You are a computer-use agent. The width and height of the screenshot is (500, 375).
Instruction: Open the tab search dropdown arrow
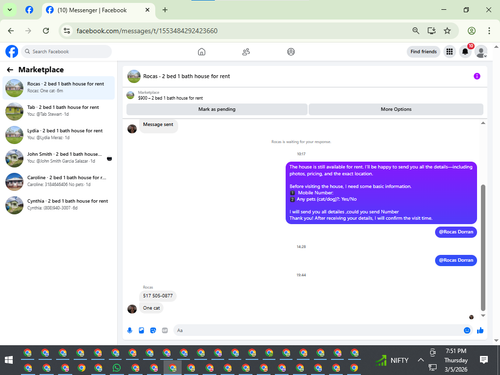coord(10,10)
